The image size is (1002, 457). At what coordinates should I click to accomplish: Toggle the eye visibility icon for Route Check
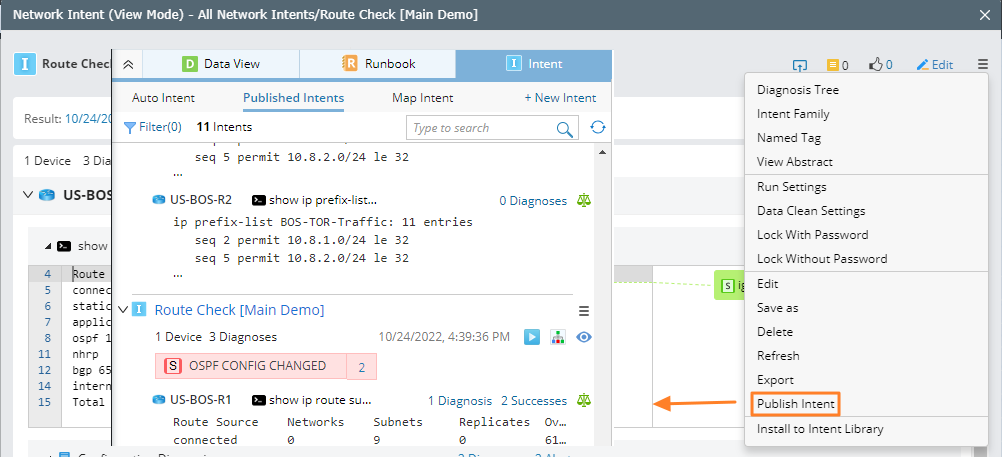583,337
